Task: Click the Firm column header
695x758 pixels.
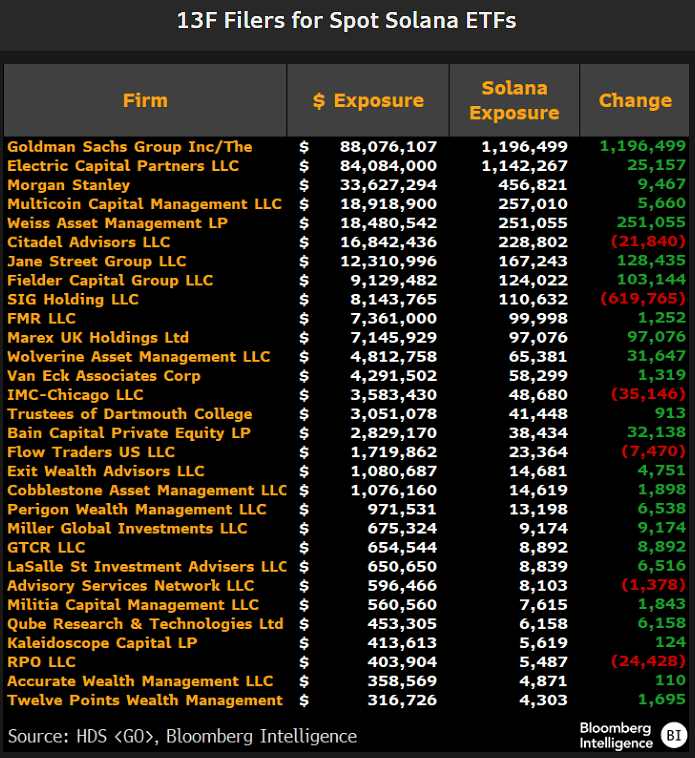Action: coord(145,101)
